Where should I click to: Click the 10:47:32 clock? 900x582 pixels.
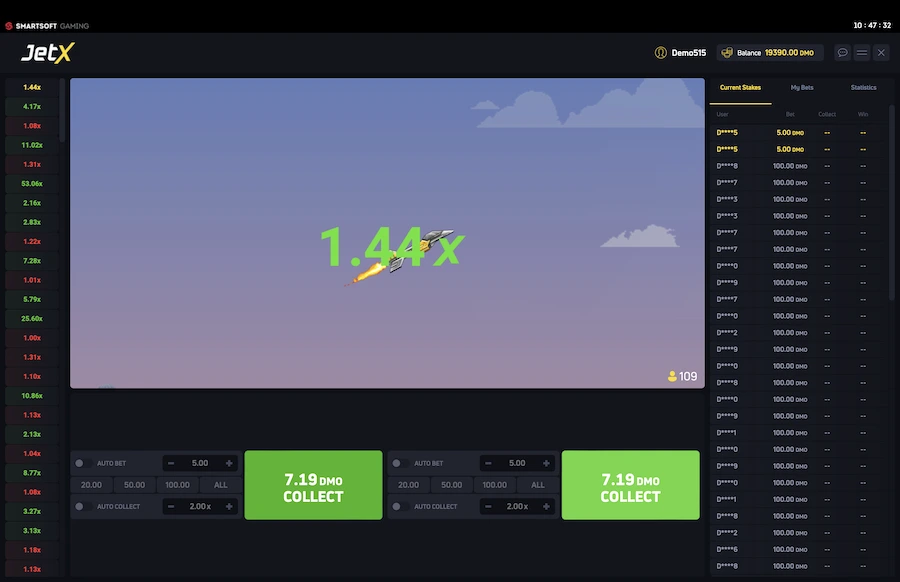[872, 25]
